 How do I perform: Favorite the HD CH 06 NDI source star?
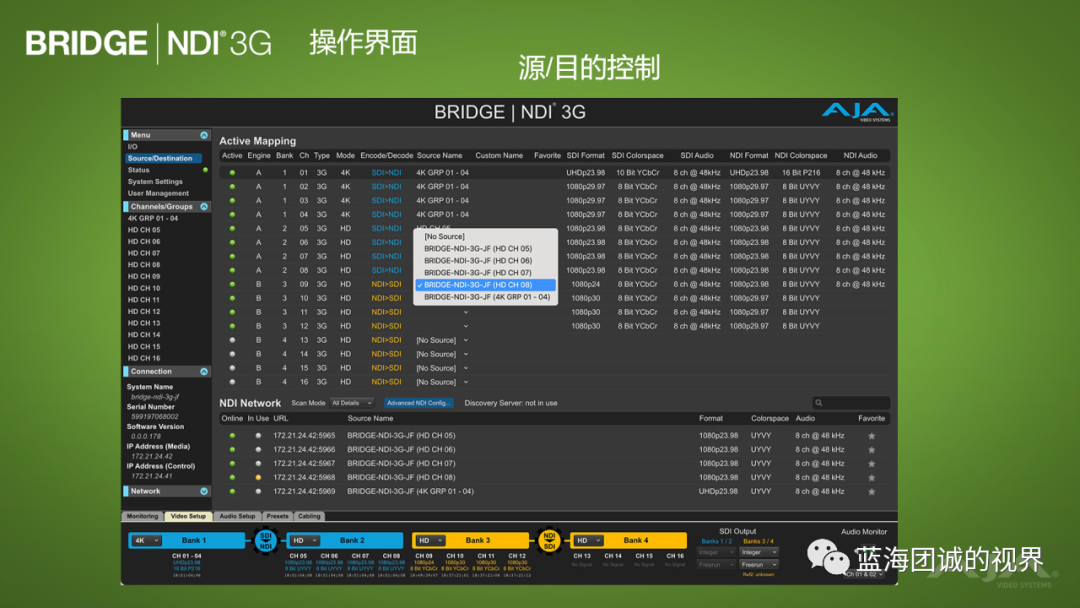click(x=871, y=450)
